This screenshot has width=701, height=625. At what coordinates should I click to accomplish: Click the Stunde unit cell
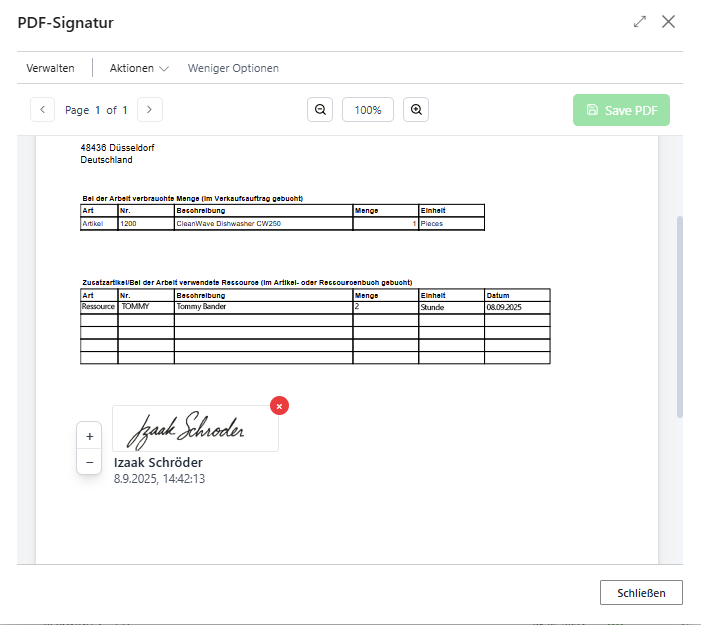tap(452, 307)
